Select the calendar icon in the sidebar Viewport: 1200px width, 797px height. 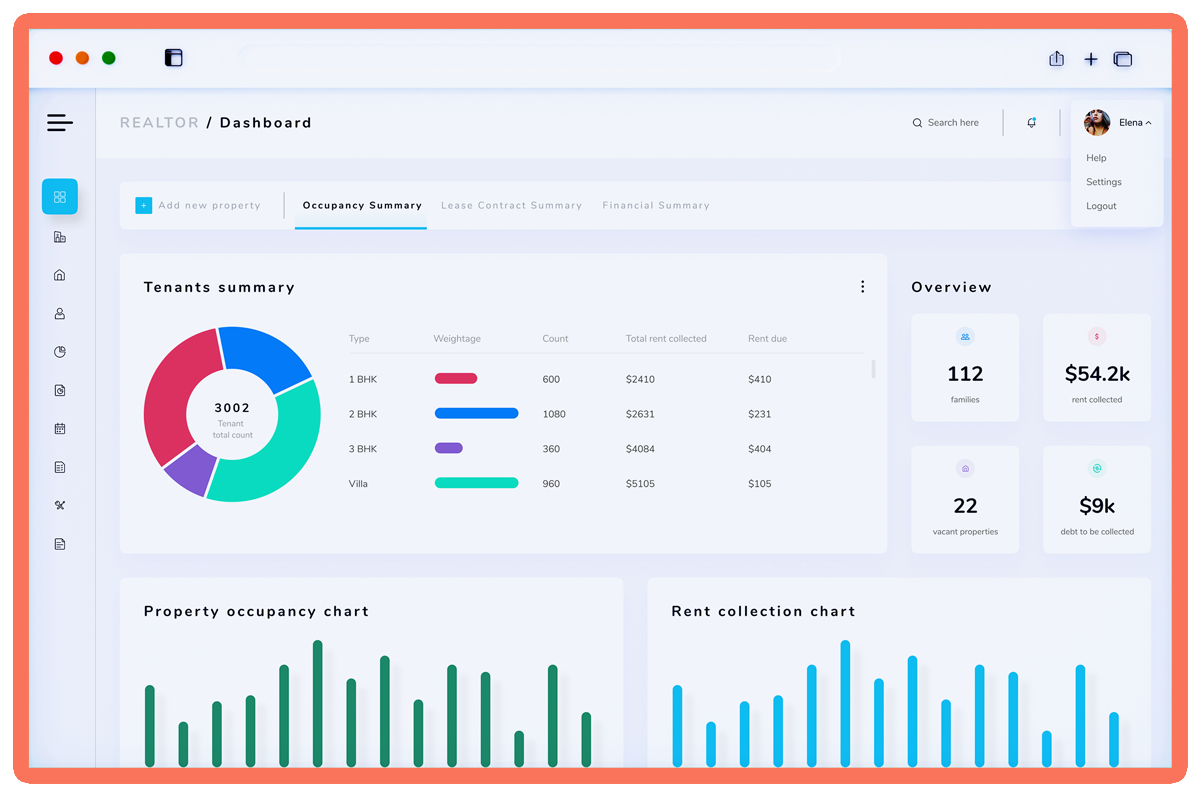(x=59, y=428)
